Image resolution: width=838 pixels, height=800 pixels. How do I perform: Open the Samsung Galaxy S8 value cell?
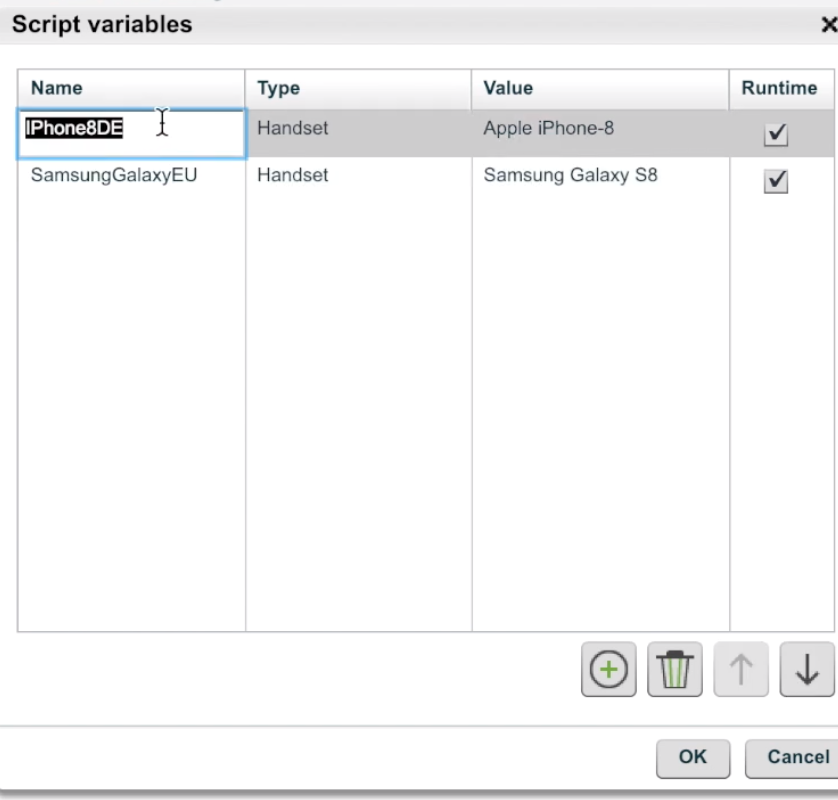tap(599, 176)
